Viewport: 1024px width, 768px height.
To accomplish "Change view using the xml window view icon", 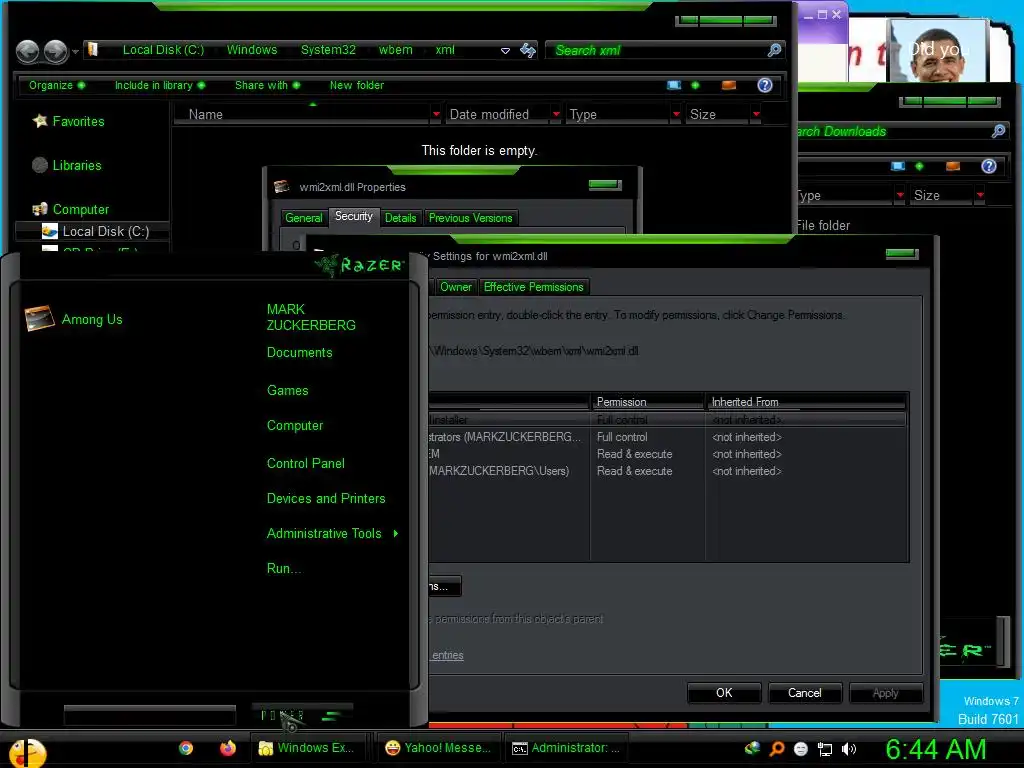I will 674,85.
